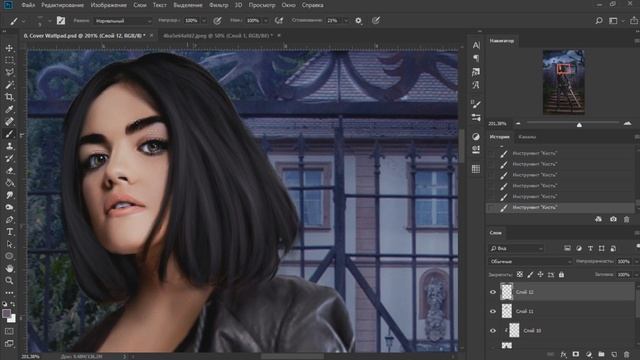Create new adjustment layer icon
Viewport: 640px width, 360px height.
click(589, 354)
